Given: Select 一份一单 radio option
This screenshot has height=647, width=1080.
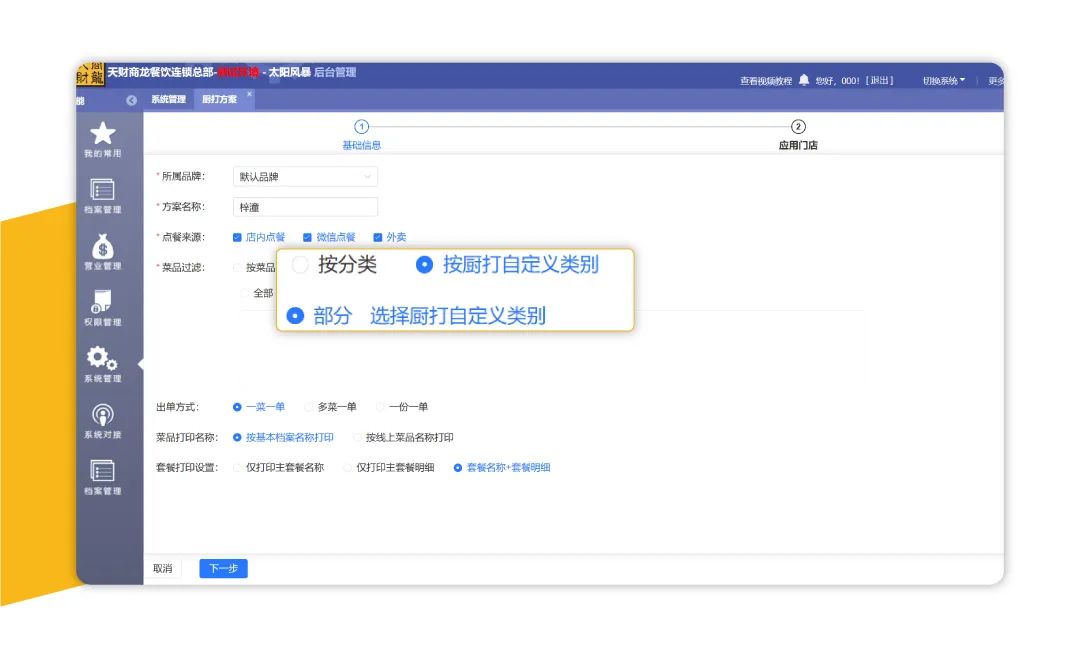Looking at the screenshot, I should [x=380, y=407].
